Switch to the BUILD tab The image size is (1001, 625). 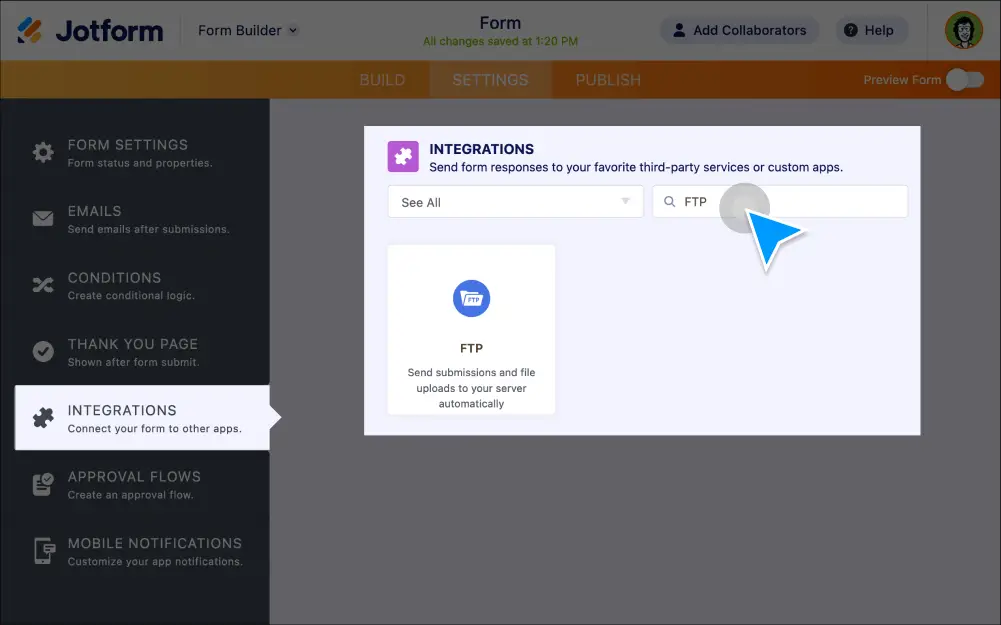point(383,80)
